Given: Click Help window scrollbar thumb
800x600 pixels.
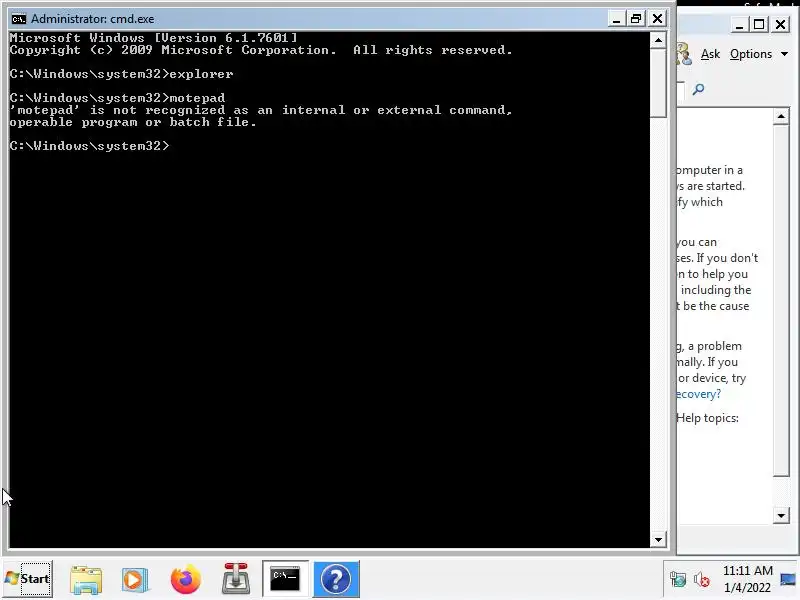Looking at the screenshot, I should [781, 301].
